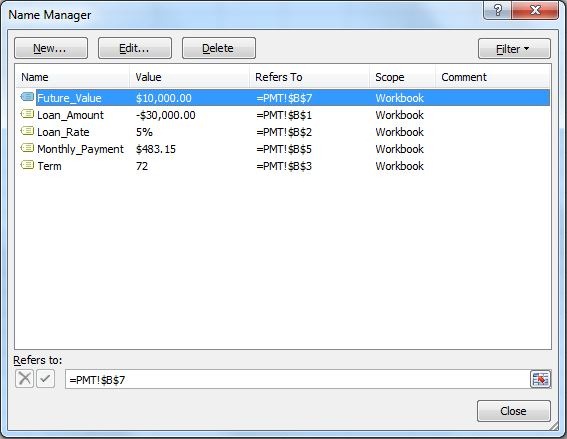Click the Workbook scope in the Monthly_Payment row
The width and height of the screenshot is (567, 439).
click(x=400, y=149)
